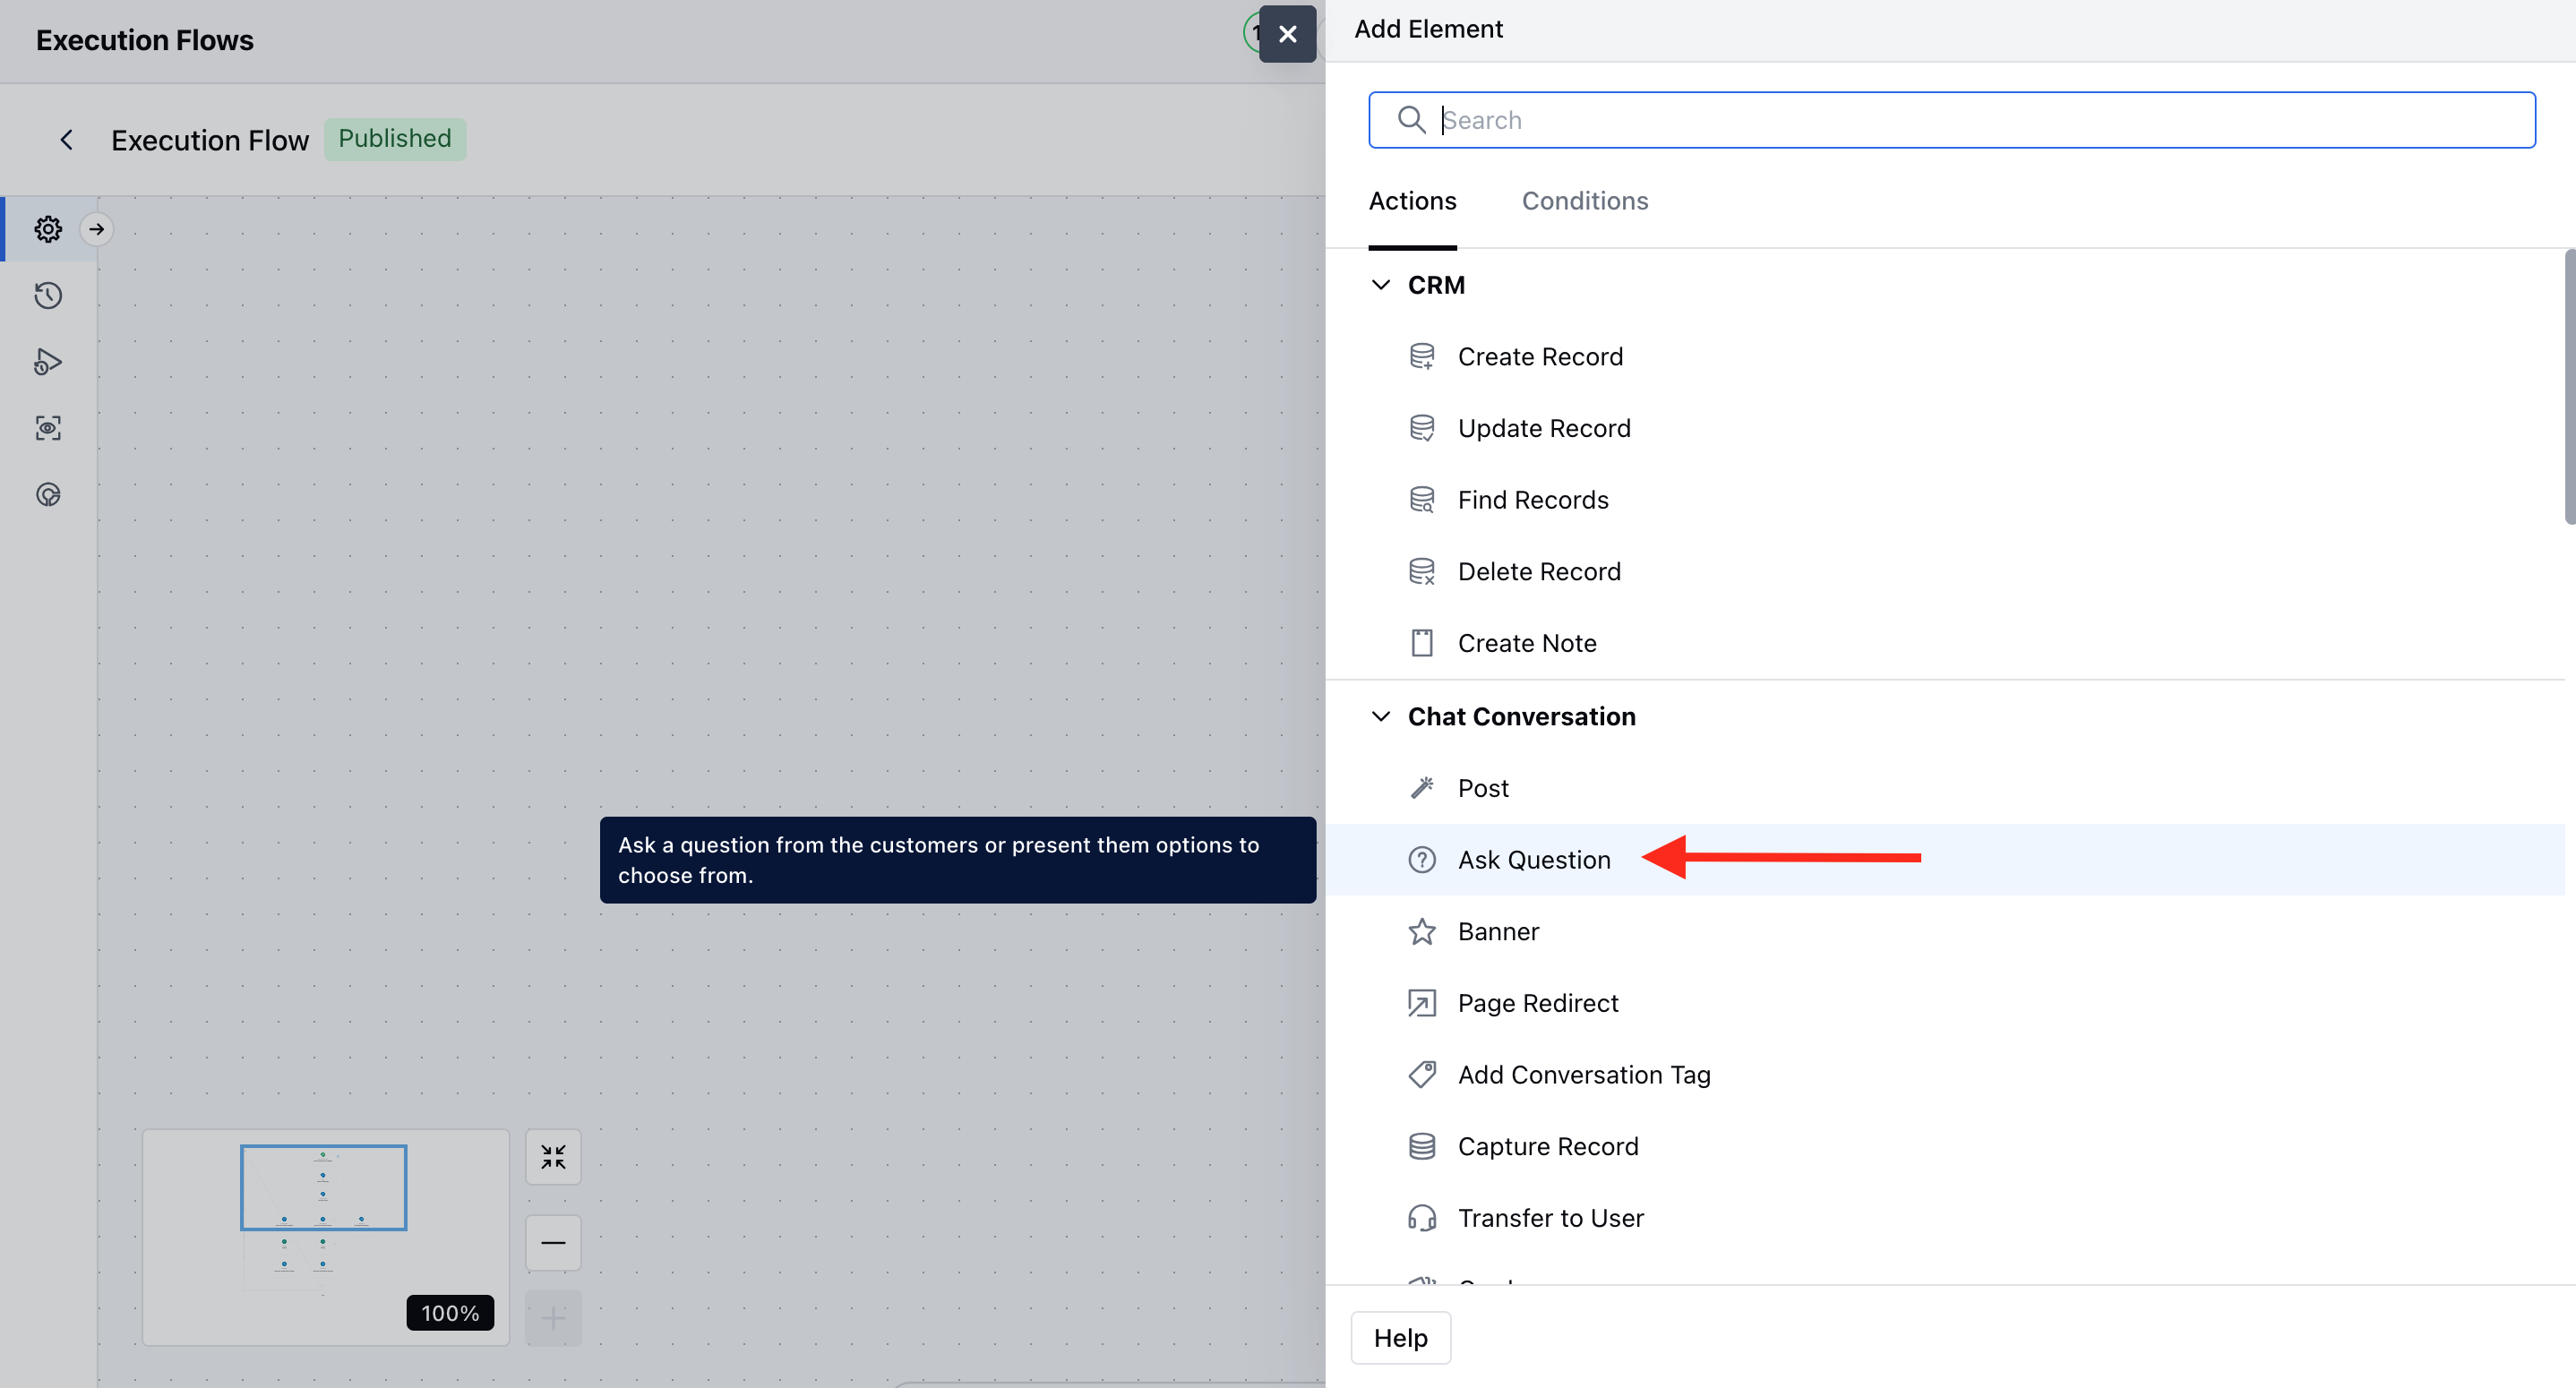Expand sidebar with arrow button
This screenshot has width=2576, height=1388.
click(96, 229)
